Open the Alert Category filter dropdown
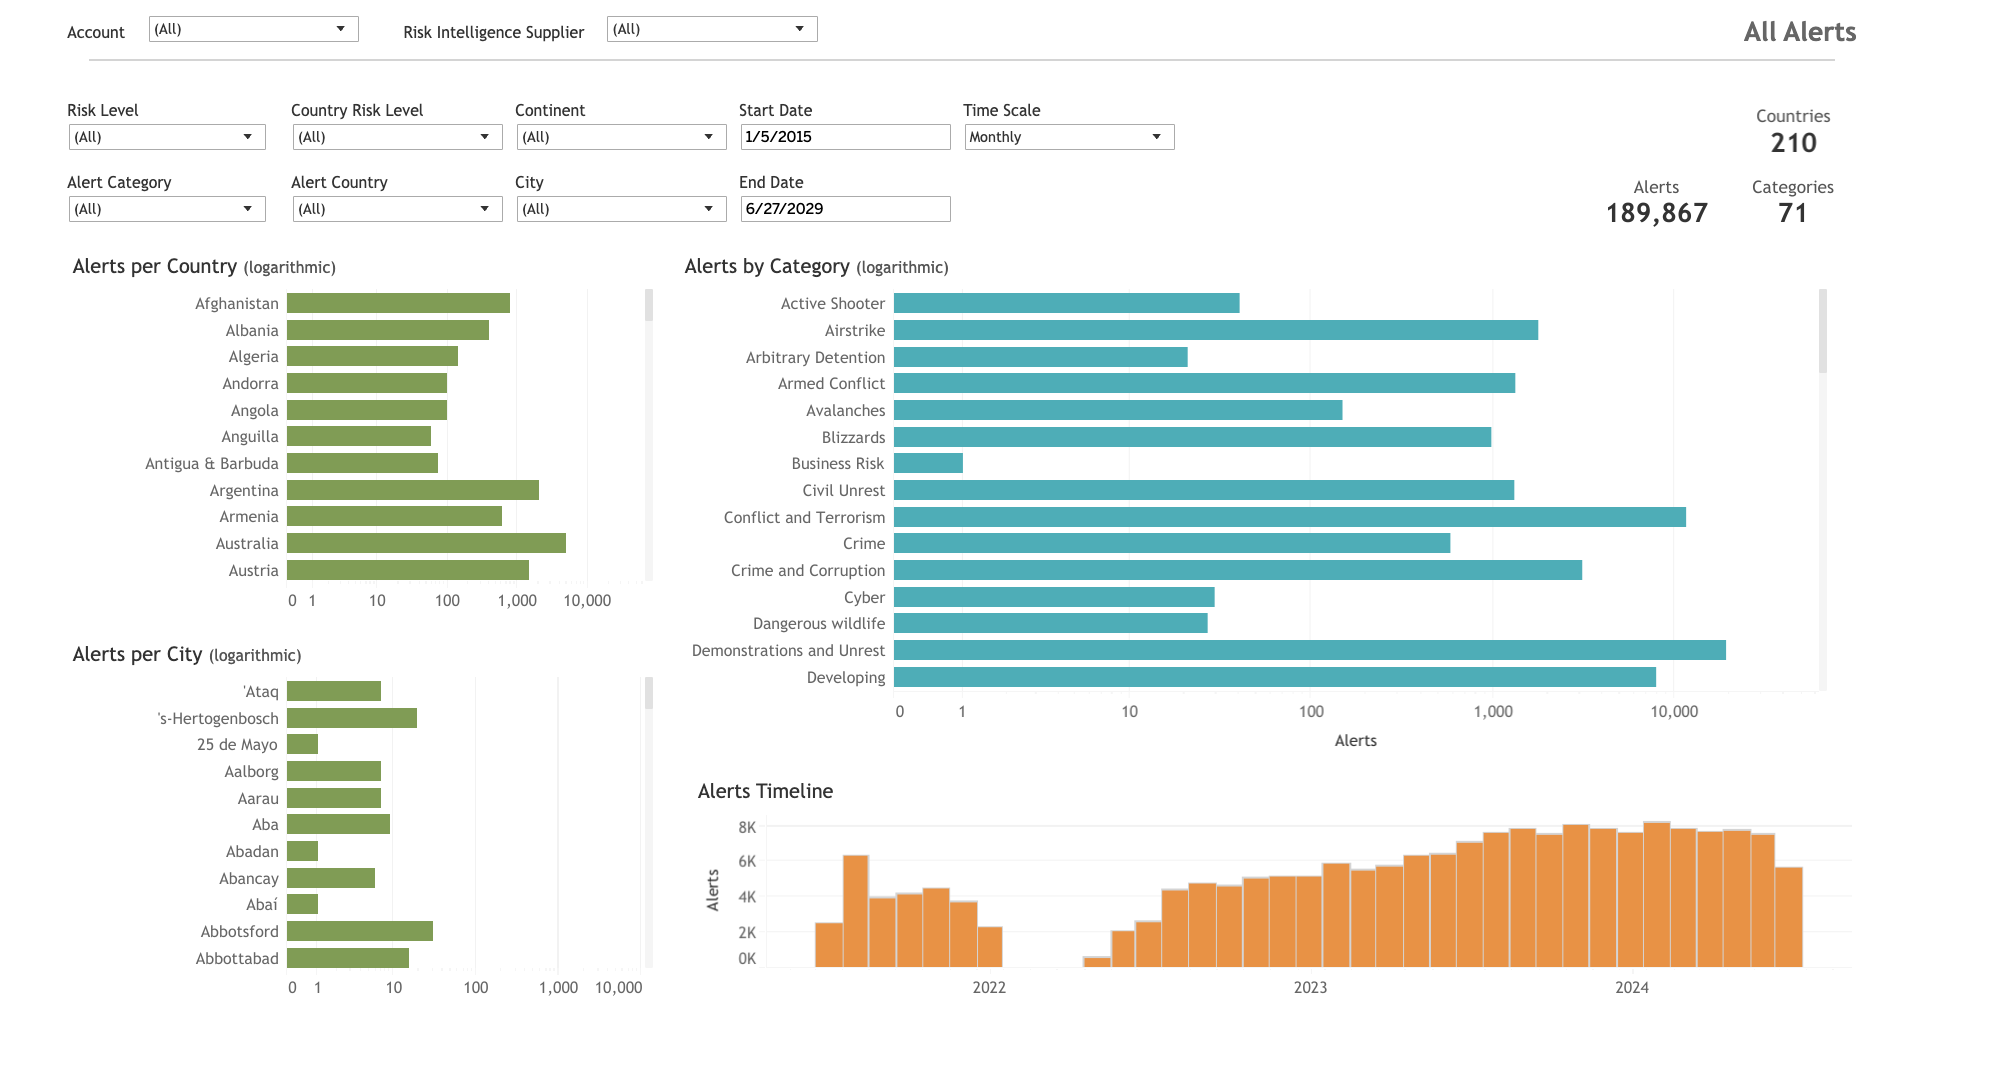This screenshot has height=1066, width=2012. coord(166,209)
